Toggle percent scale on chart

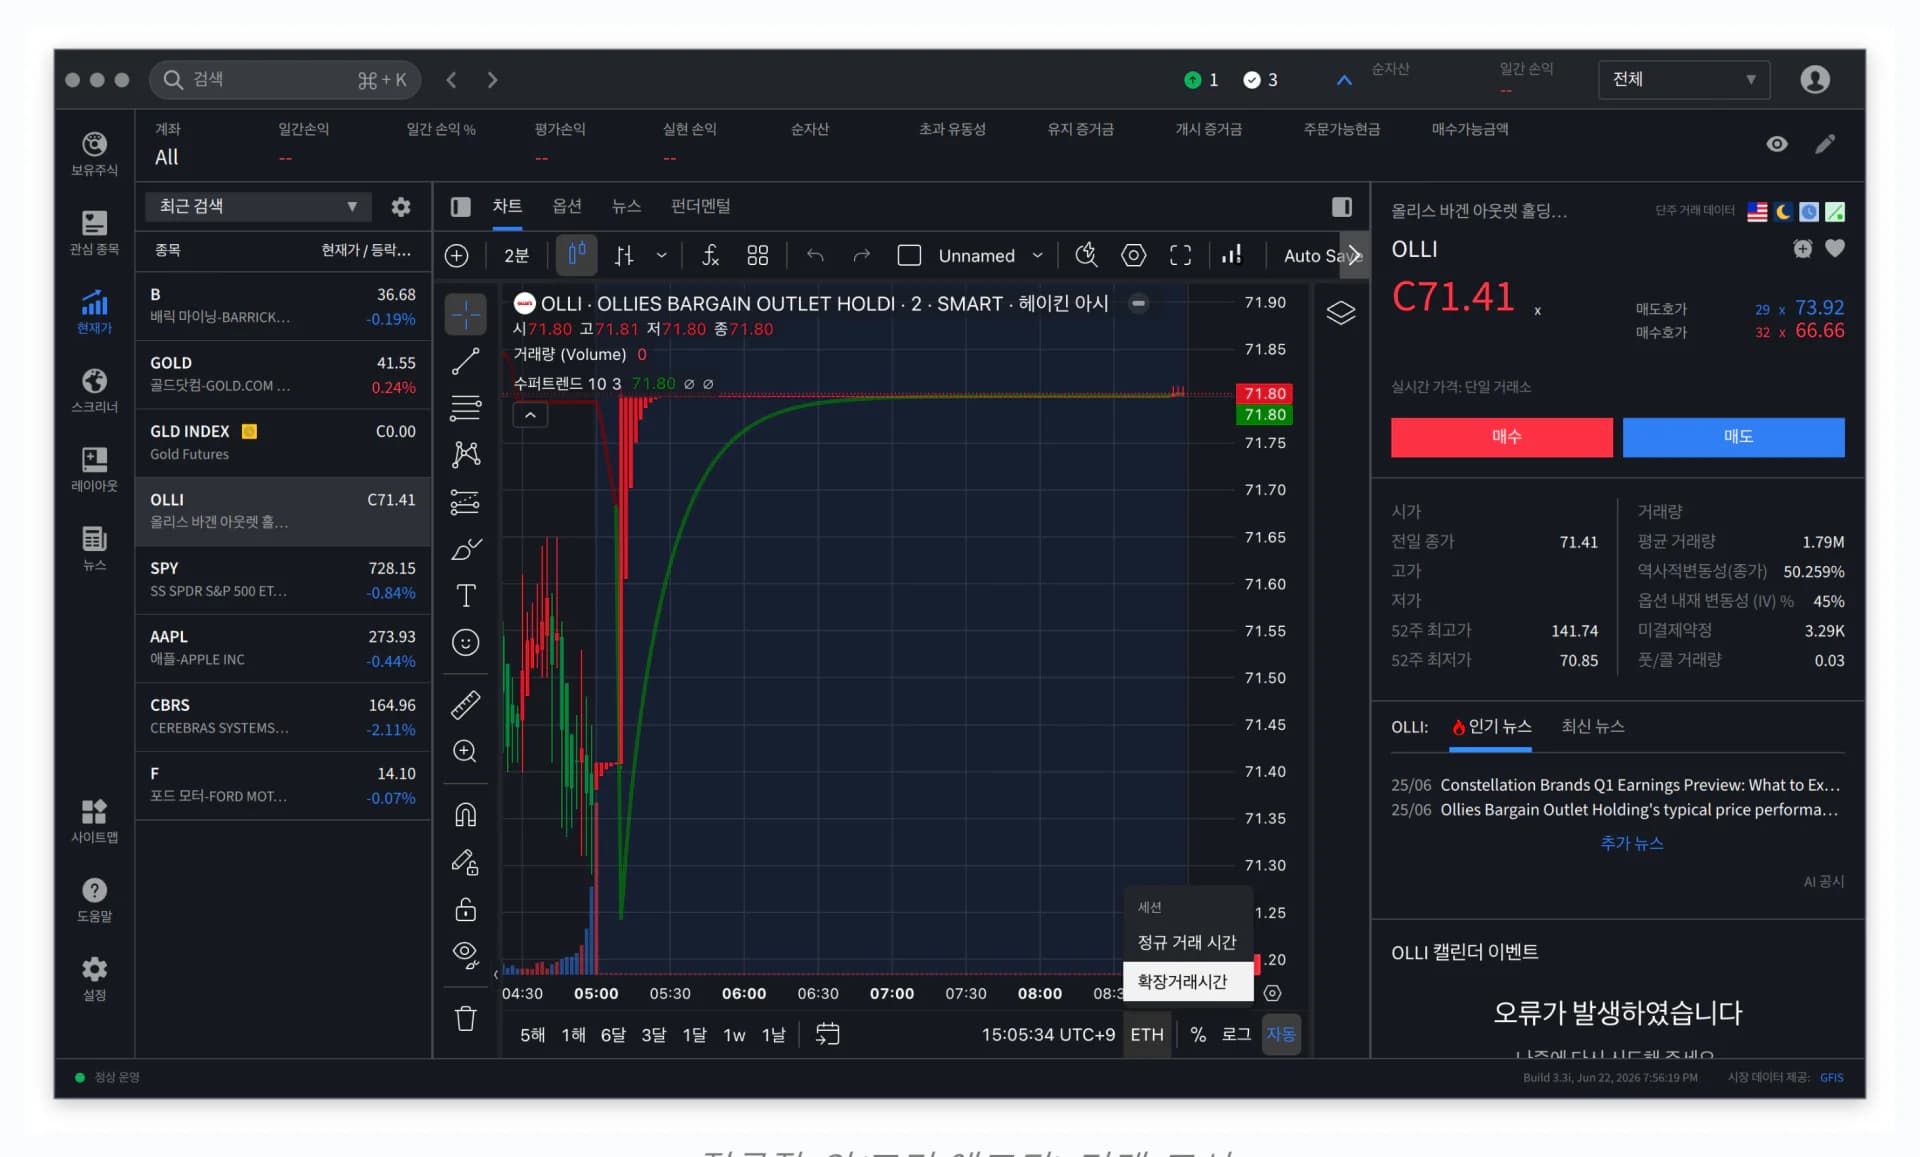[x=1198, y=1035]
